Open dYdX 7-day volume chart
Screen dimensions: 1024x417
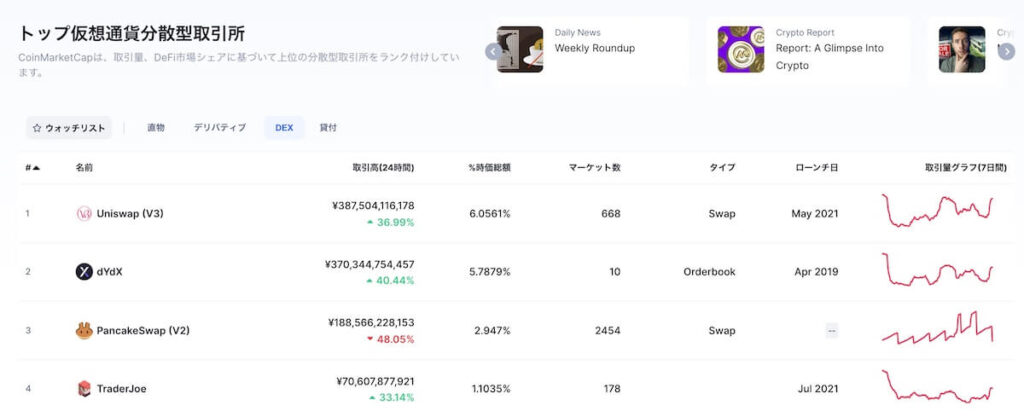coord(937,270)
